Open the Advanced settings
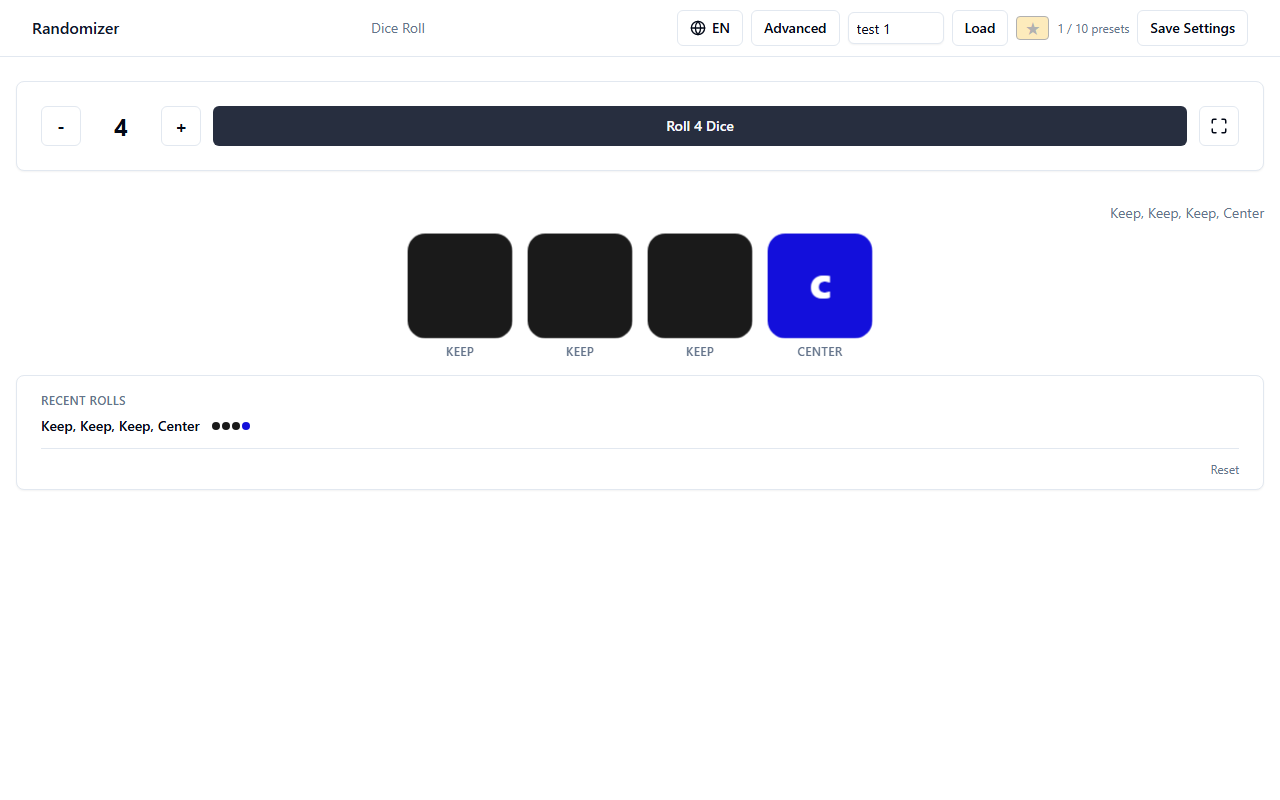Image resolution: width=1280 pixels, height=800 pixels. point(795,28)
